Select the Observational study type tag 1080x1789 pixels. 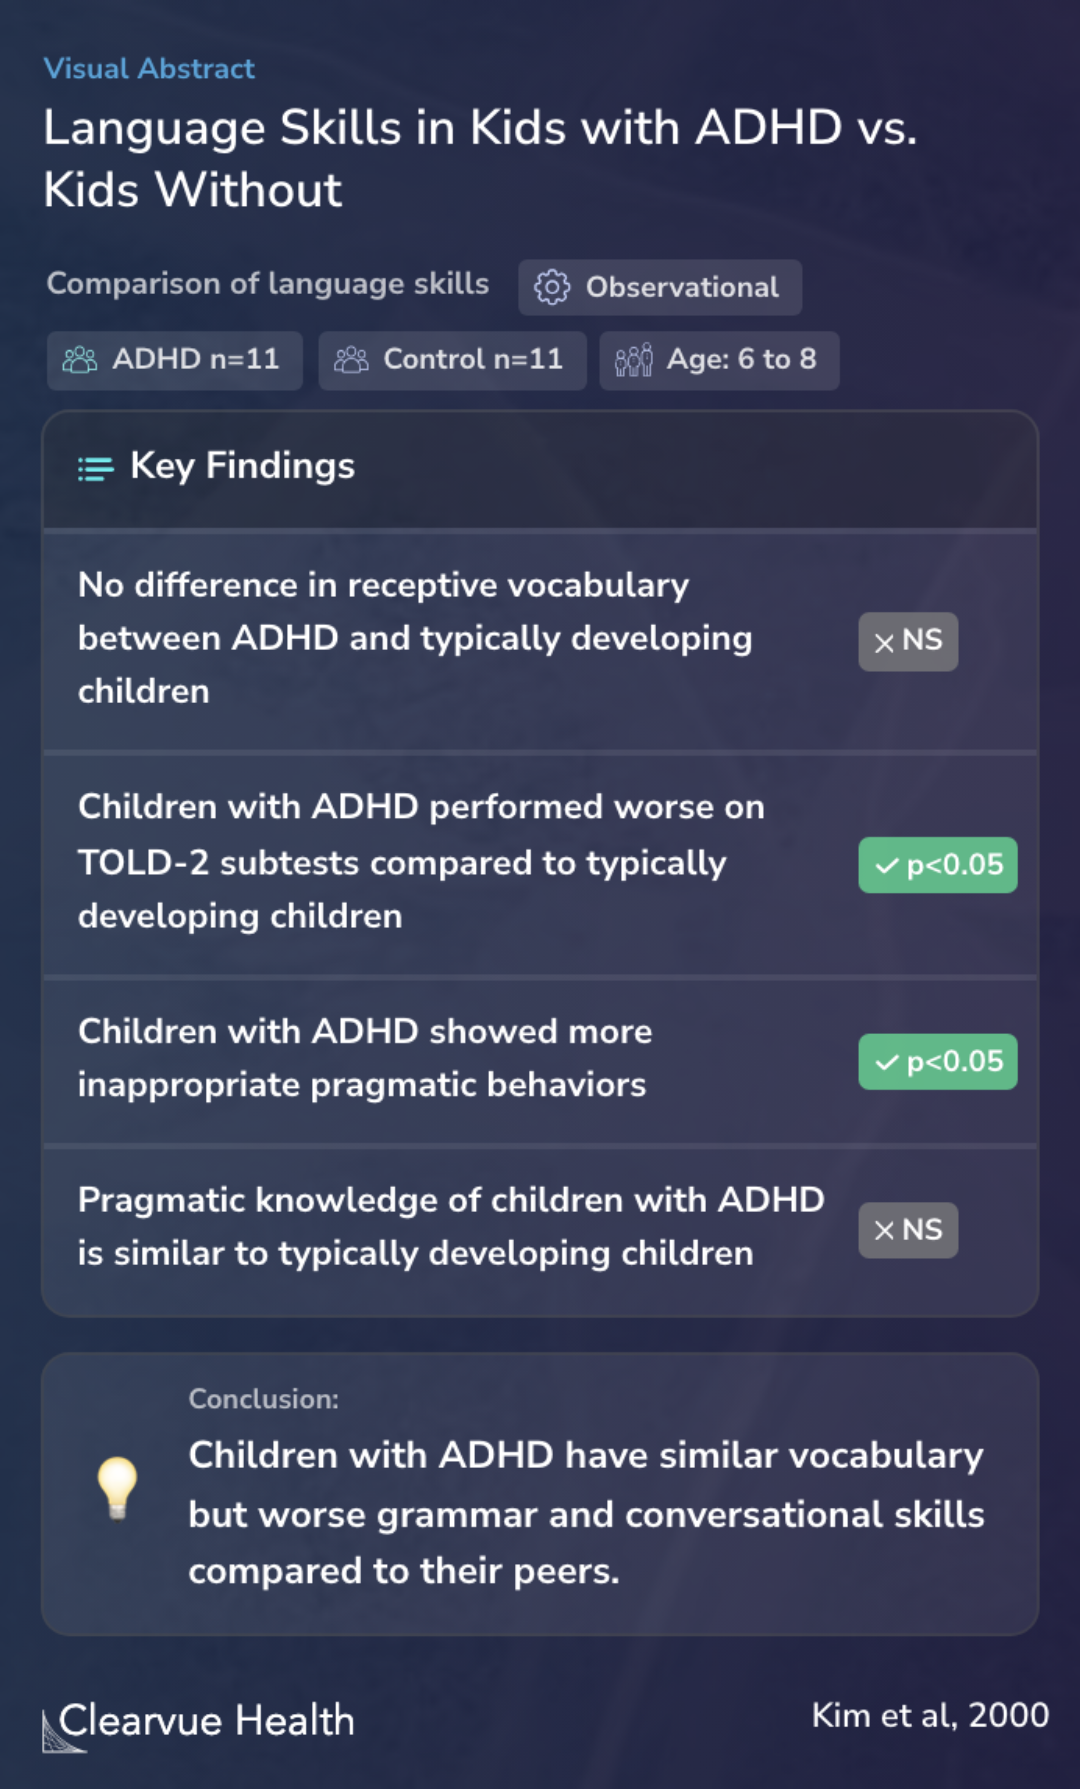(x=660, y=288)
